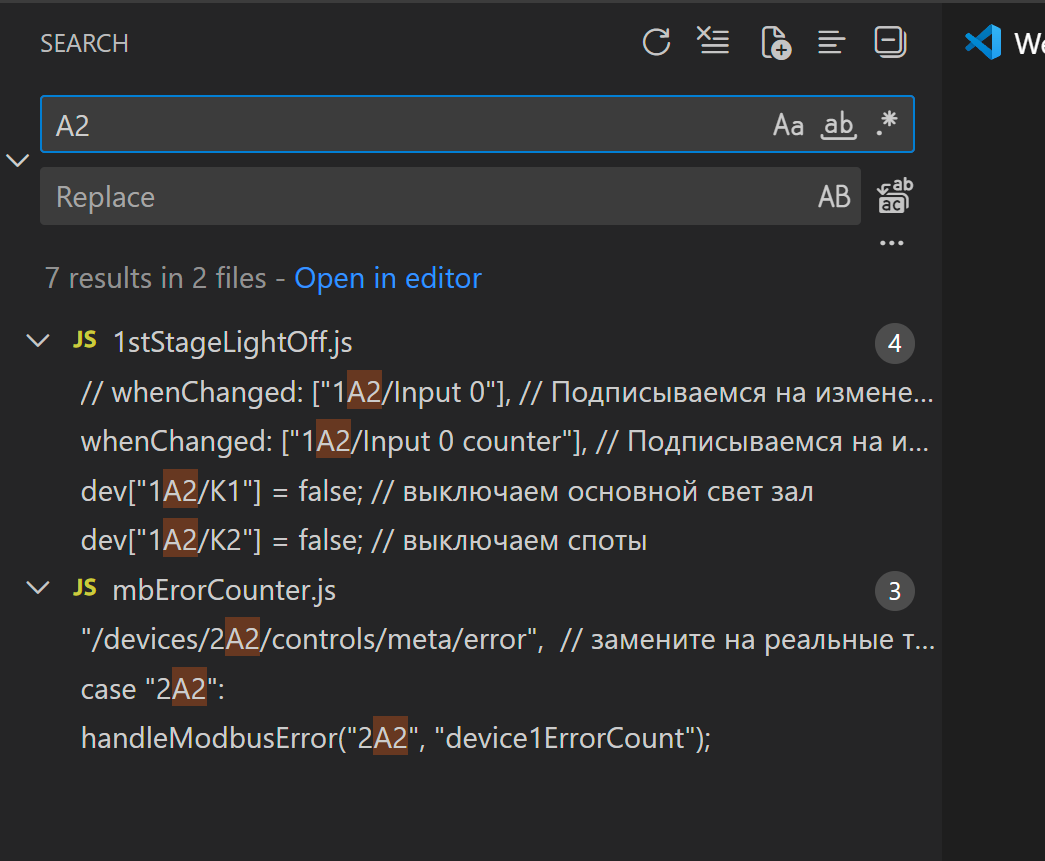Open a new search editor
Screen dimensions: 1045x861
775,43
